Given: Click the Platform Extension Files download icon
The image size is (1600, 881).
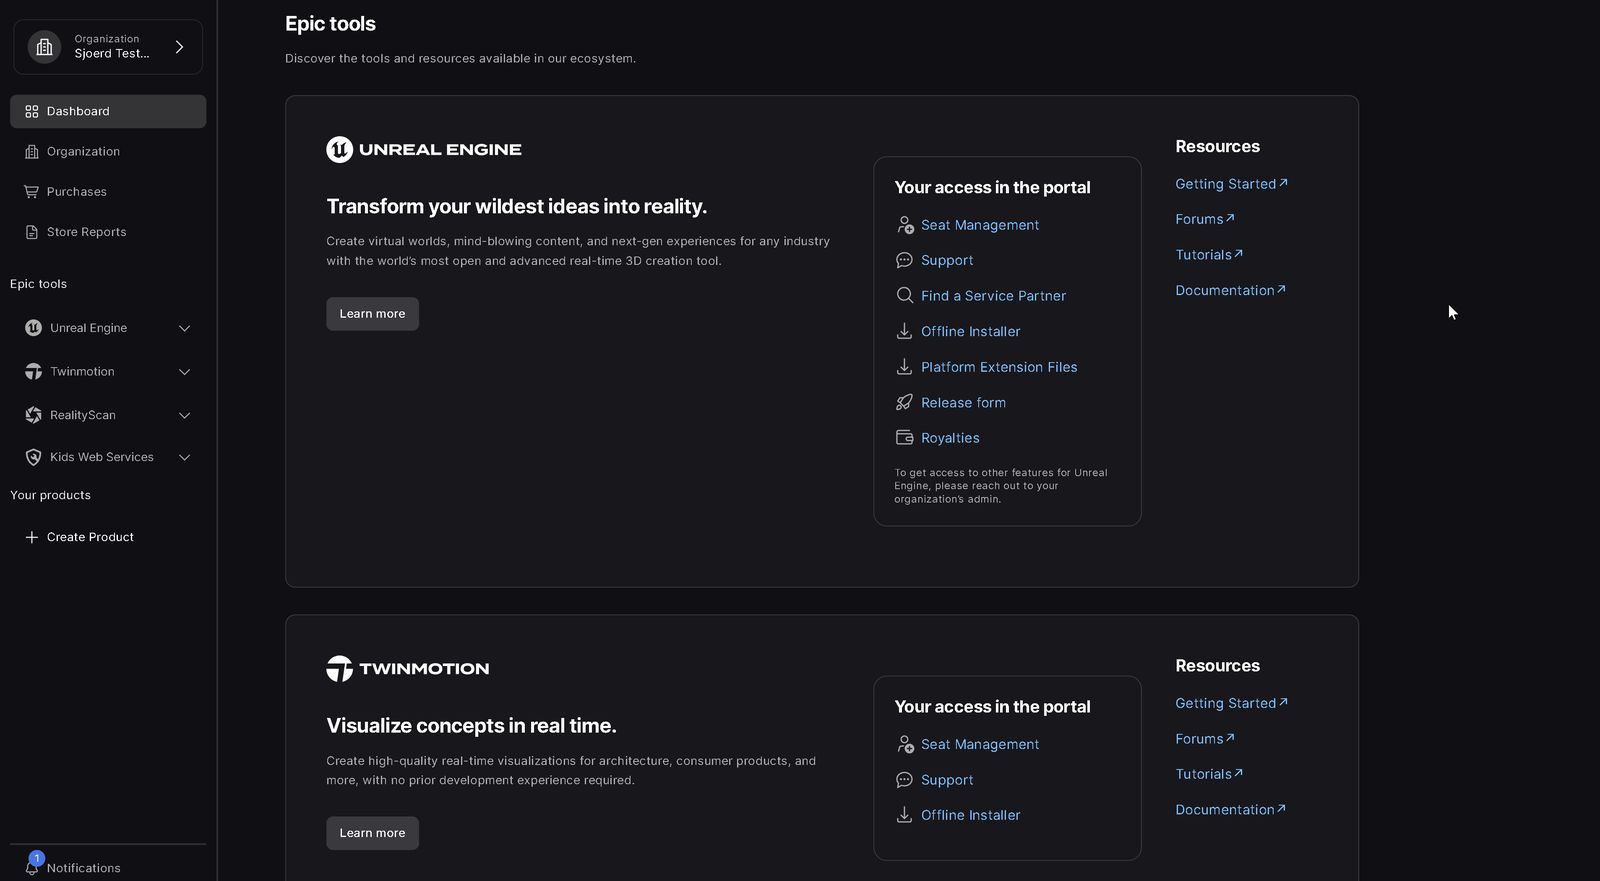Looking at the screenshot, I should coord(904,367).
